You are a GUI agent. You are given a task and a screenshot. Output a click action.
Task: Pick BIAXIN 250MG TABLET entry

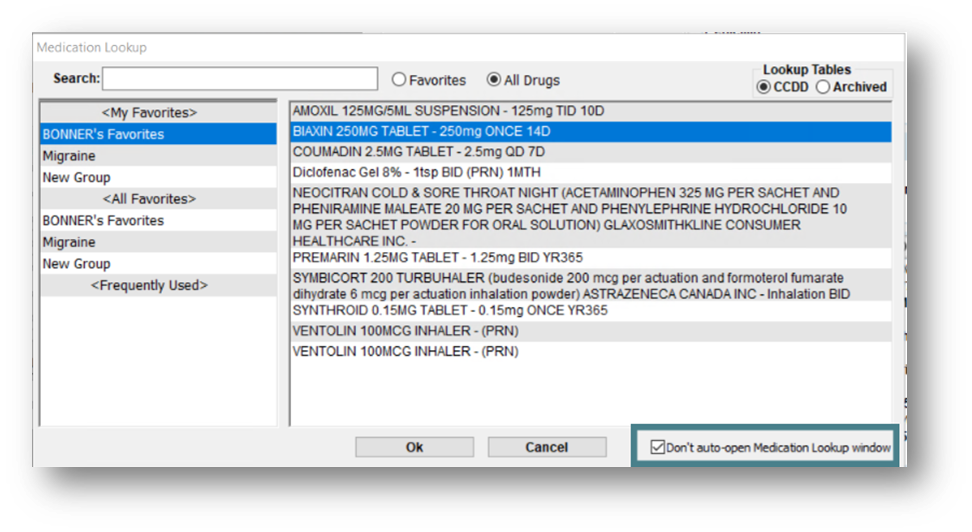click(x=591, y=131)
